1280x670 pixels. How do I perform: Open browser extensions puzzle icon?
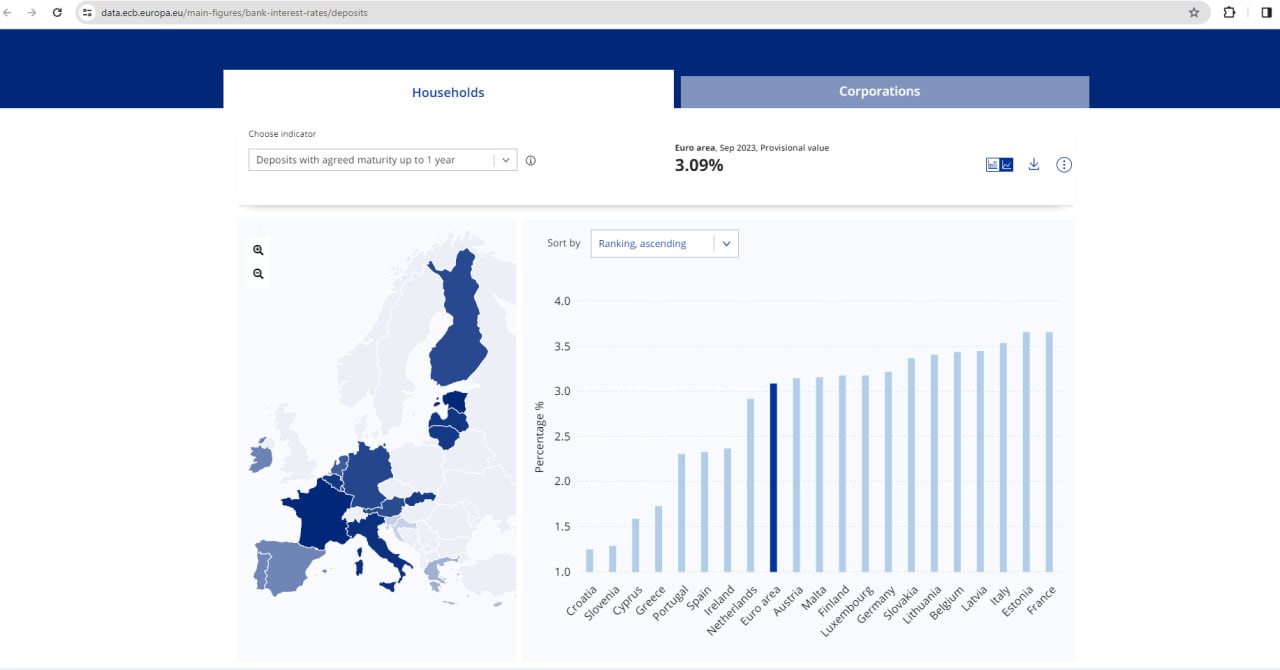coord(1230,13)
